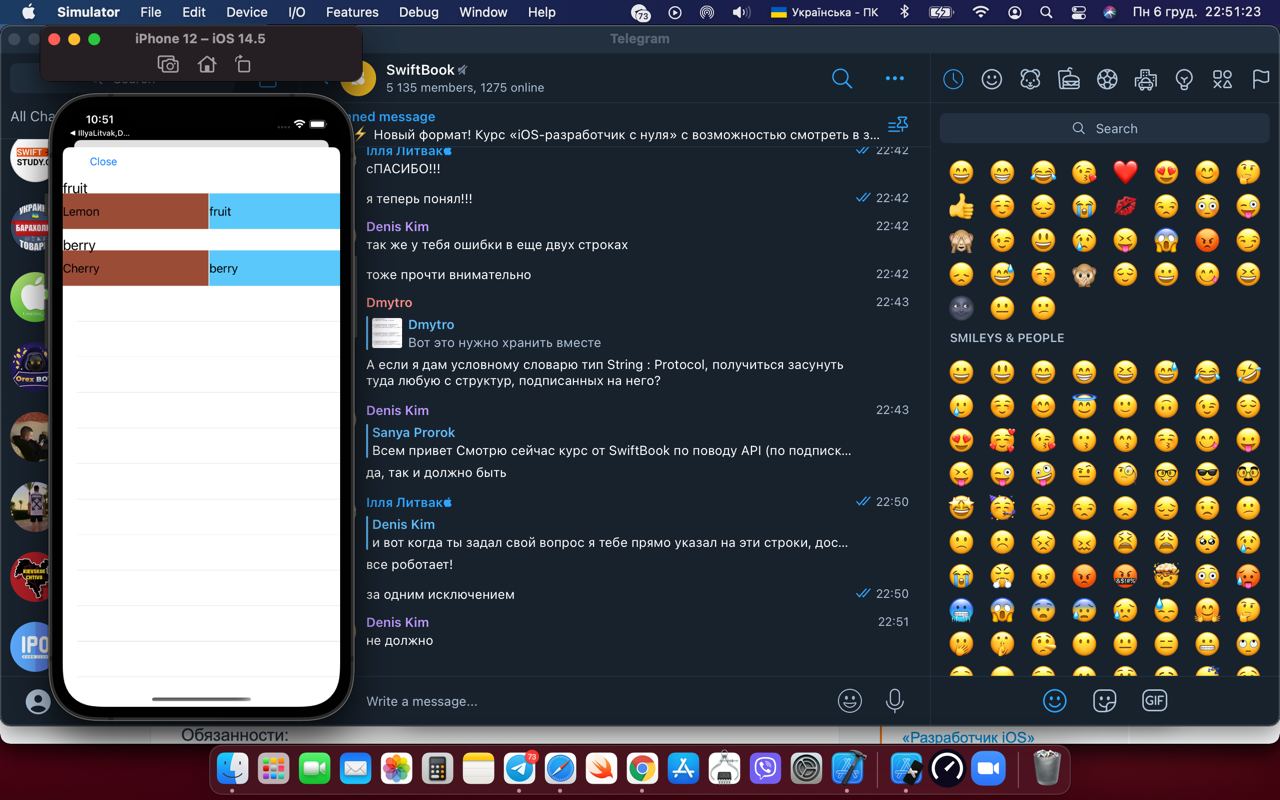Tap the Cherry cell in simulator
Screen dimensions: 1280x800
click(x=135, y=268)
